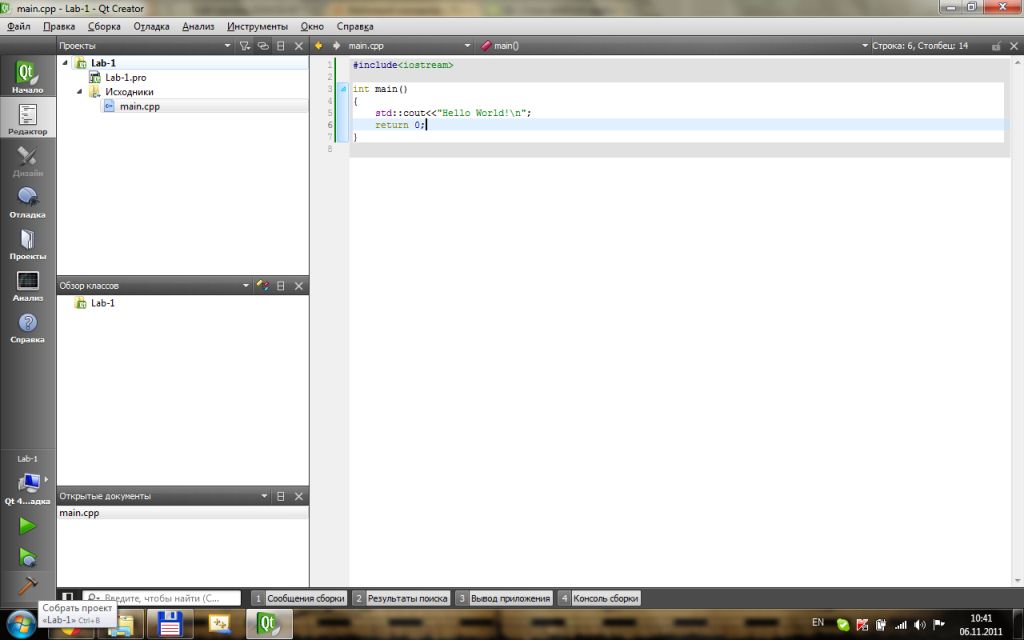1024x640 pixels.
Task: Open the Windows Start menu
Action: pos(21,624)
